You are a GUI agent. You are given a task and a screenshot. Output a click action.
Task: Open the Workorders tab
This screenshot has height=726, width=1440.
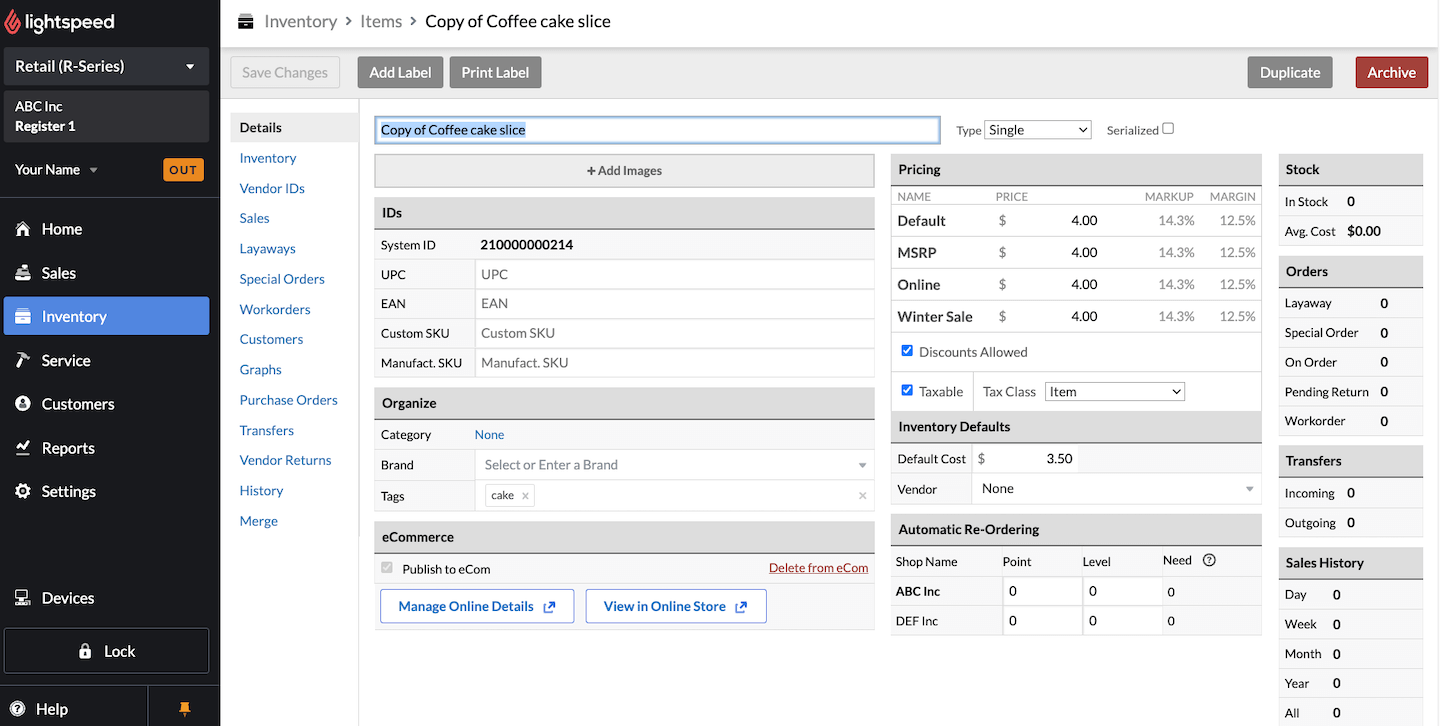point(275,309)
